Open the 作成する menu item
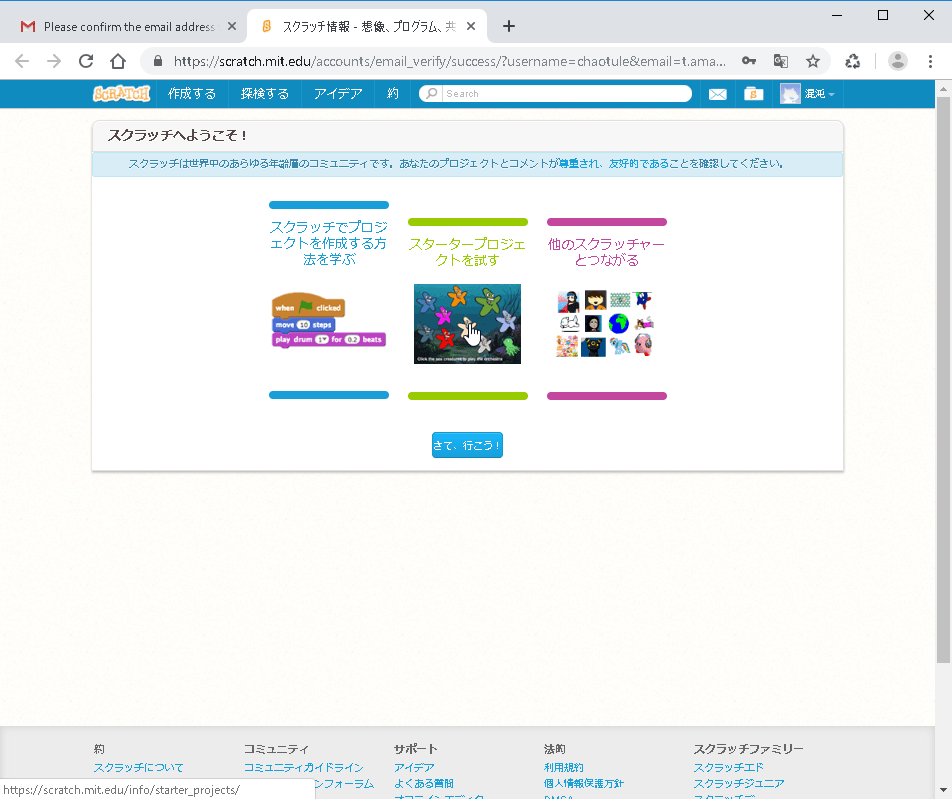This screenshot has height=799, width=952. coord(192,94)
